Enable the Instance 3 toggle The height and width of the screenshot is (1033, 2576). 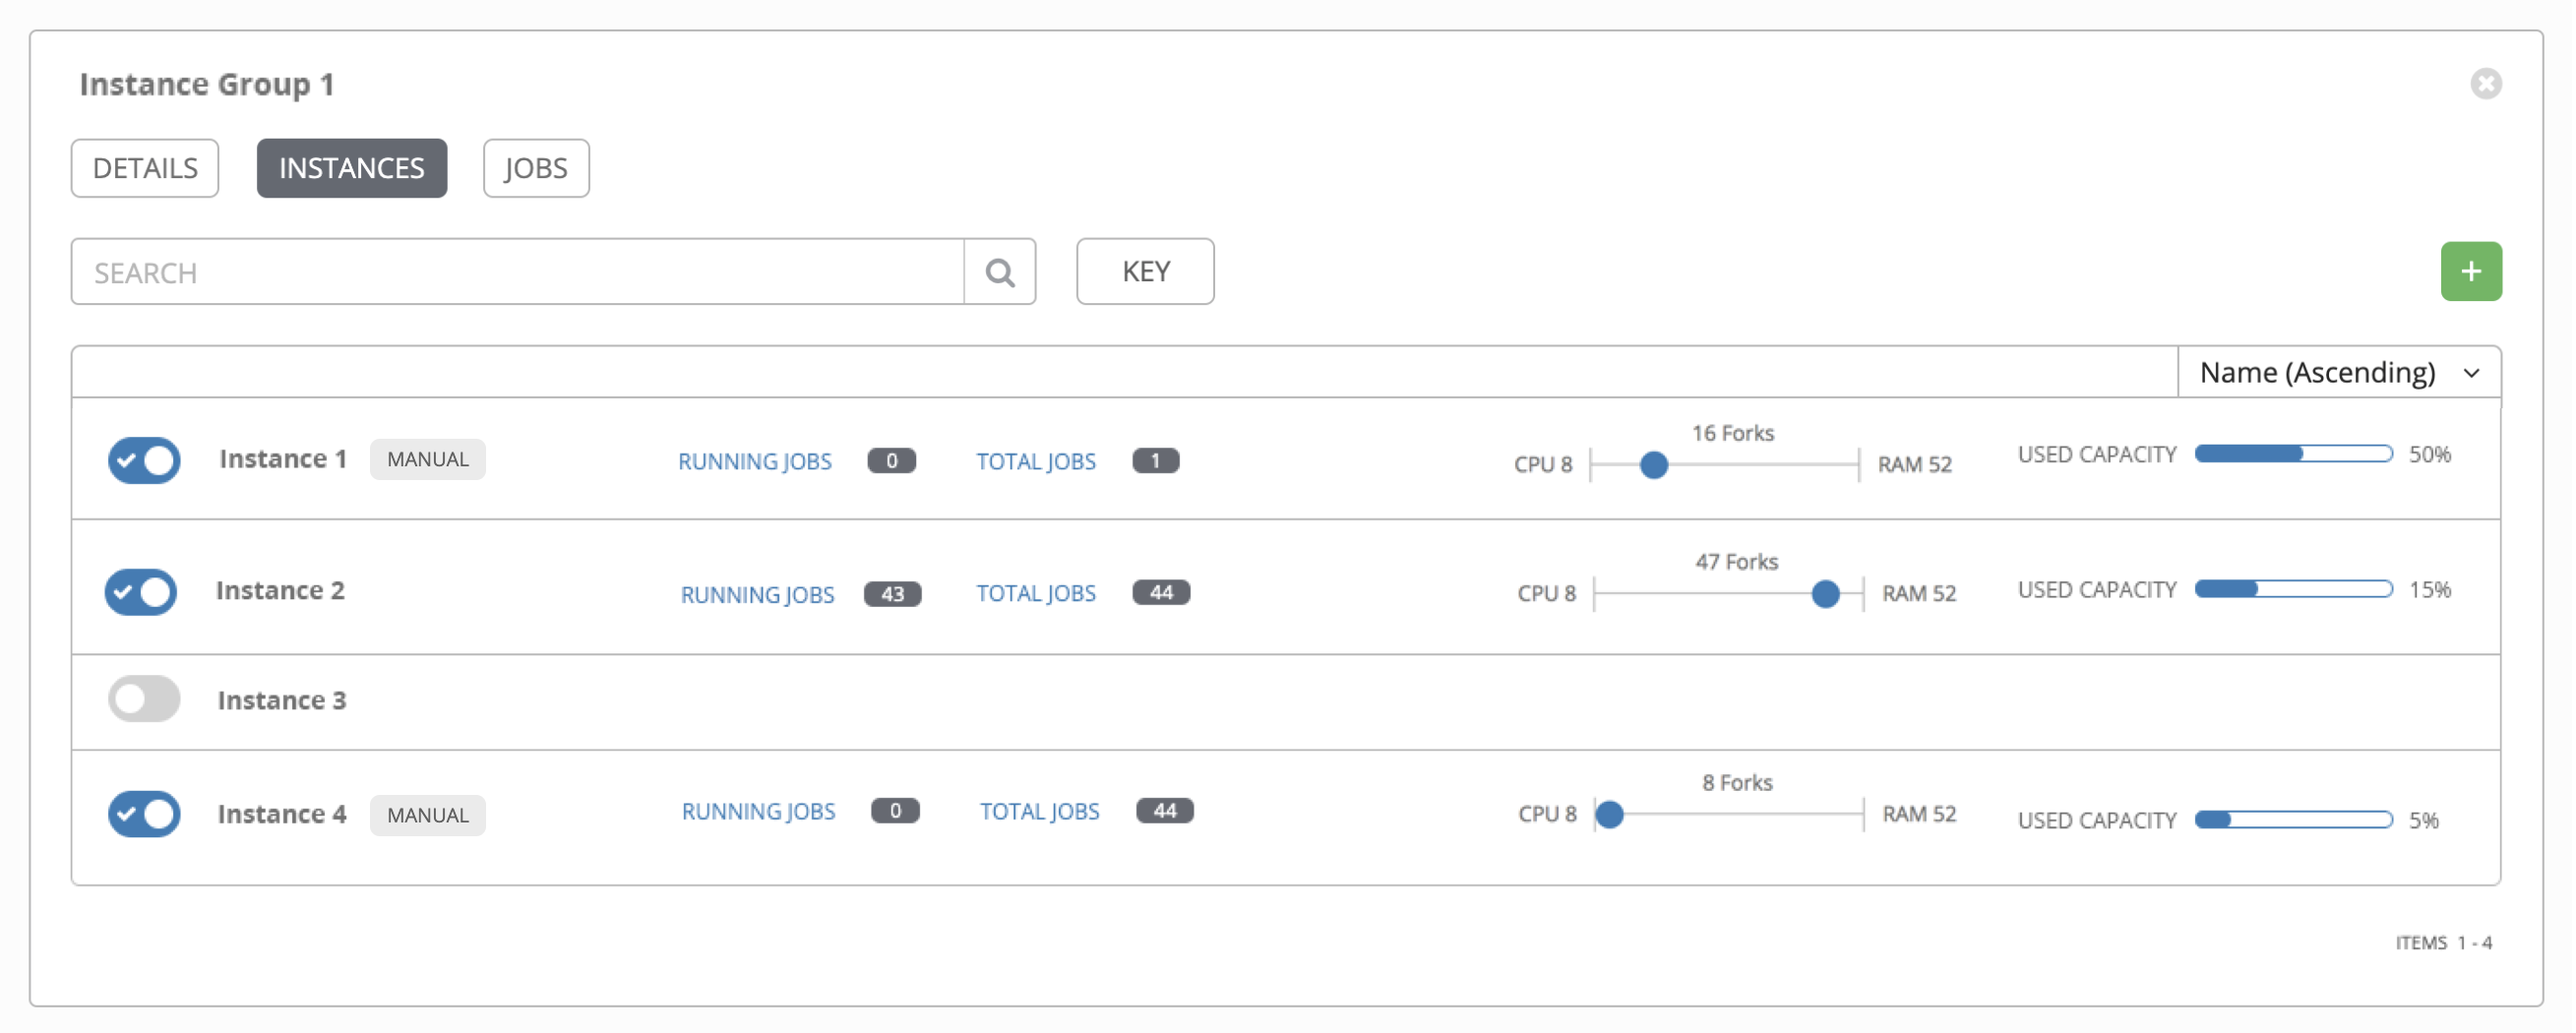point(144,699)
